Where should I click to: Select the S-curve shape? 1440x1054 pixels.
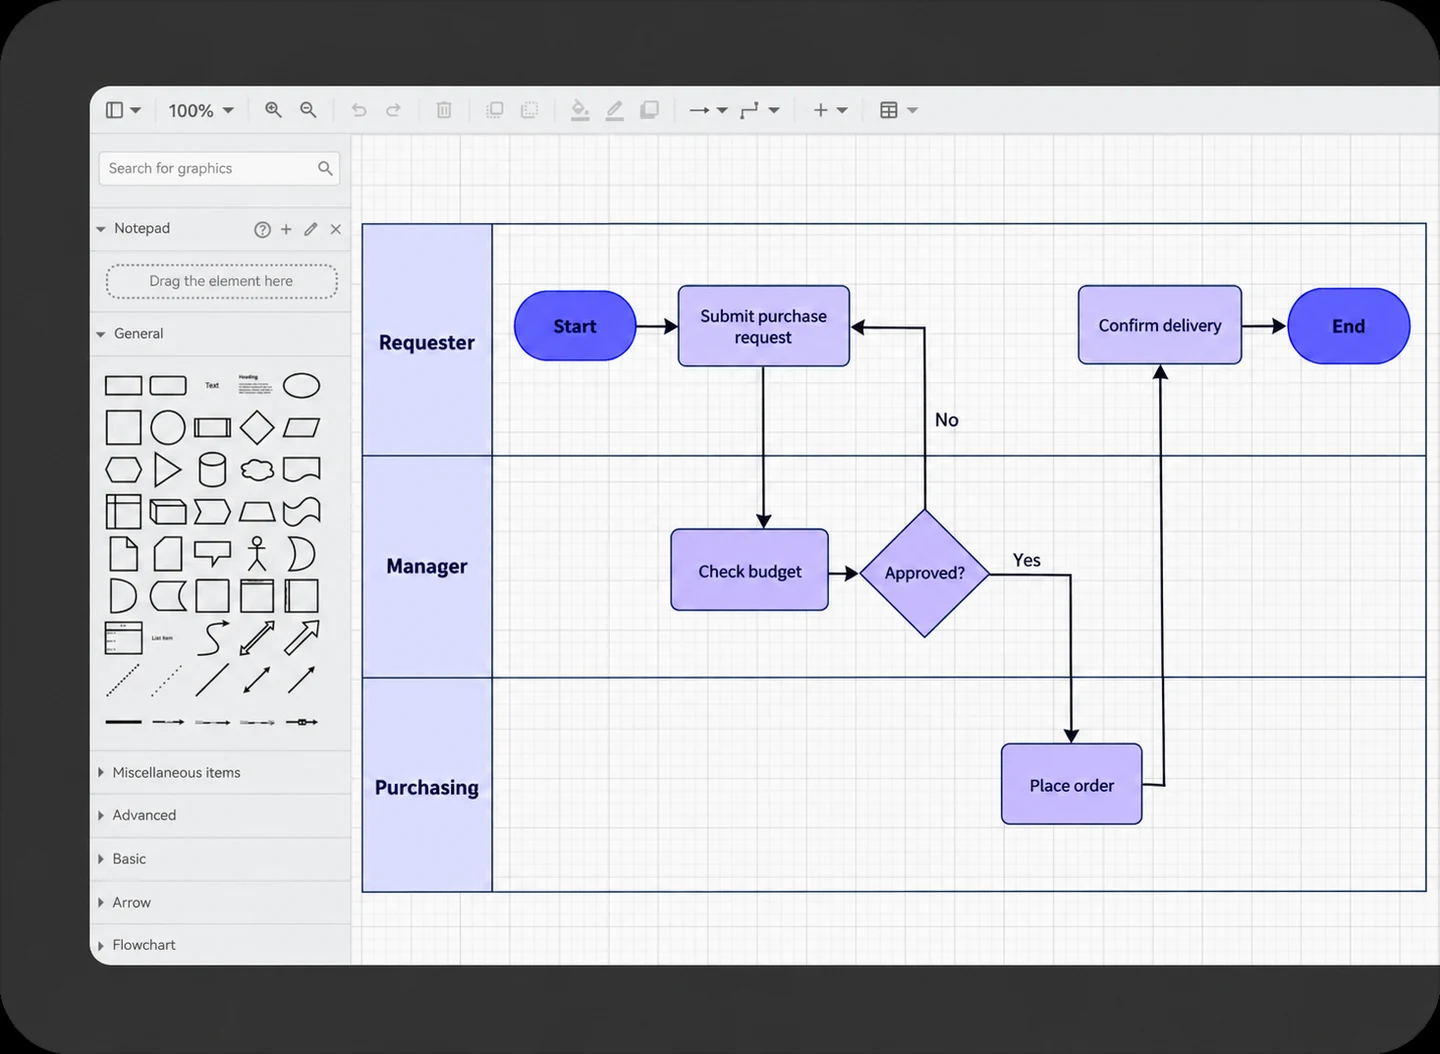212,637
